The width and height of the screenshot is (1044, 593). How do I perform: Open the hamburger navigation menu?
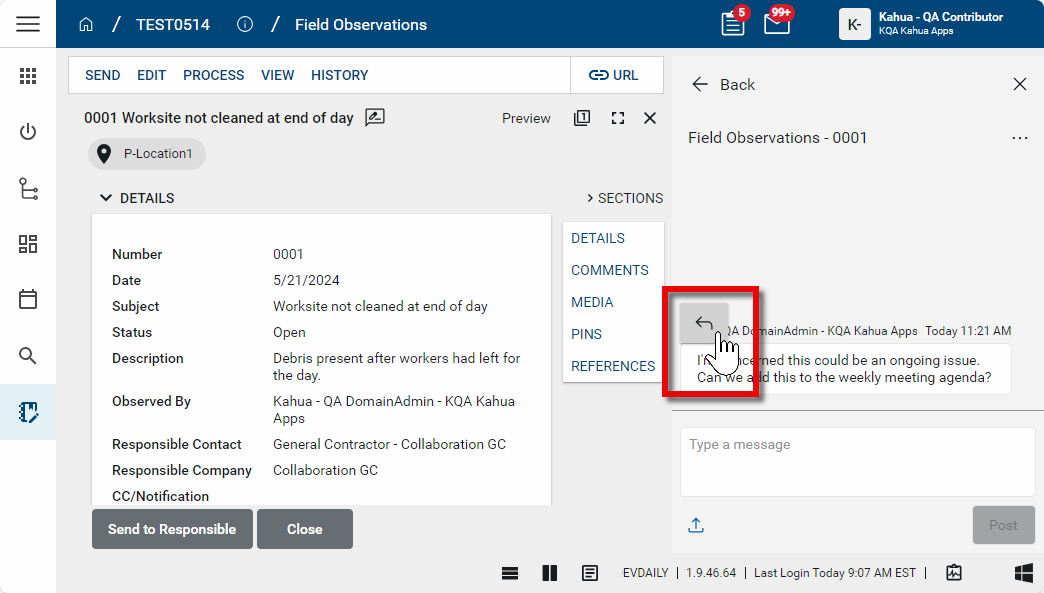[28, 24]
